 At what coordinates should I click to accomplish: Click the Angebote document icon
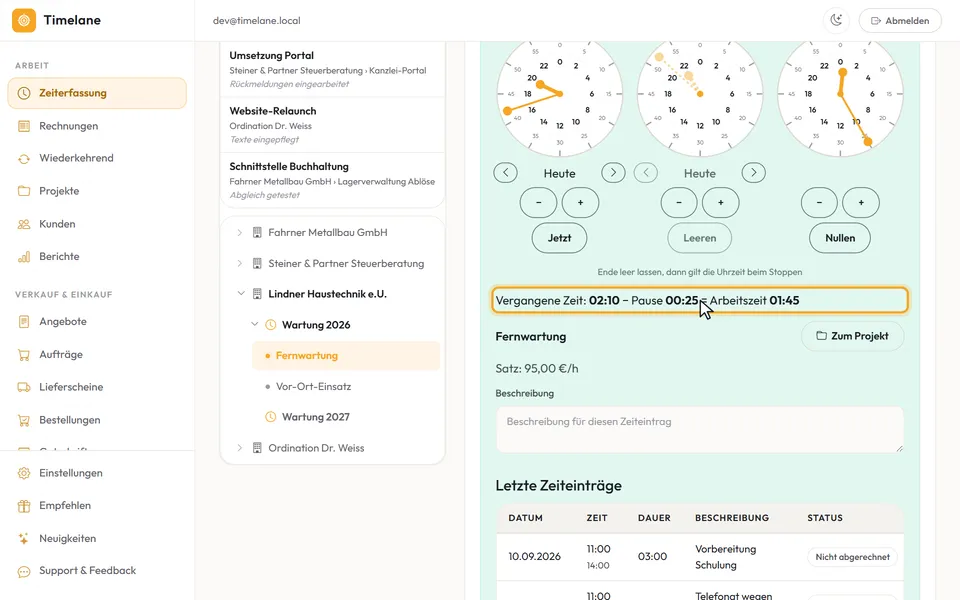(x=24, y=321)
